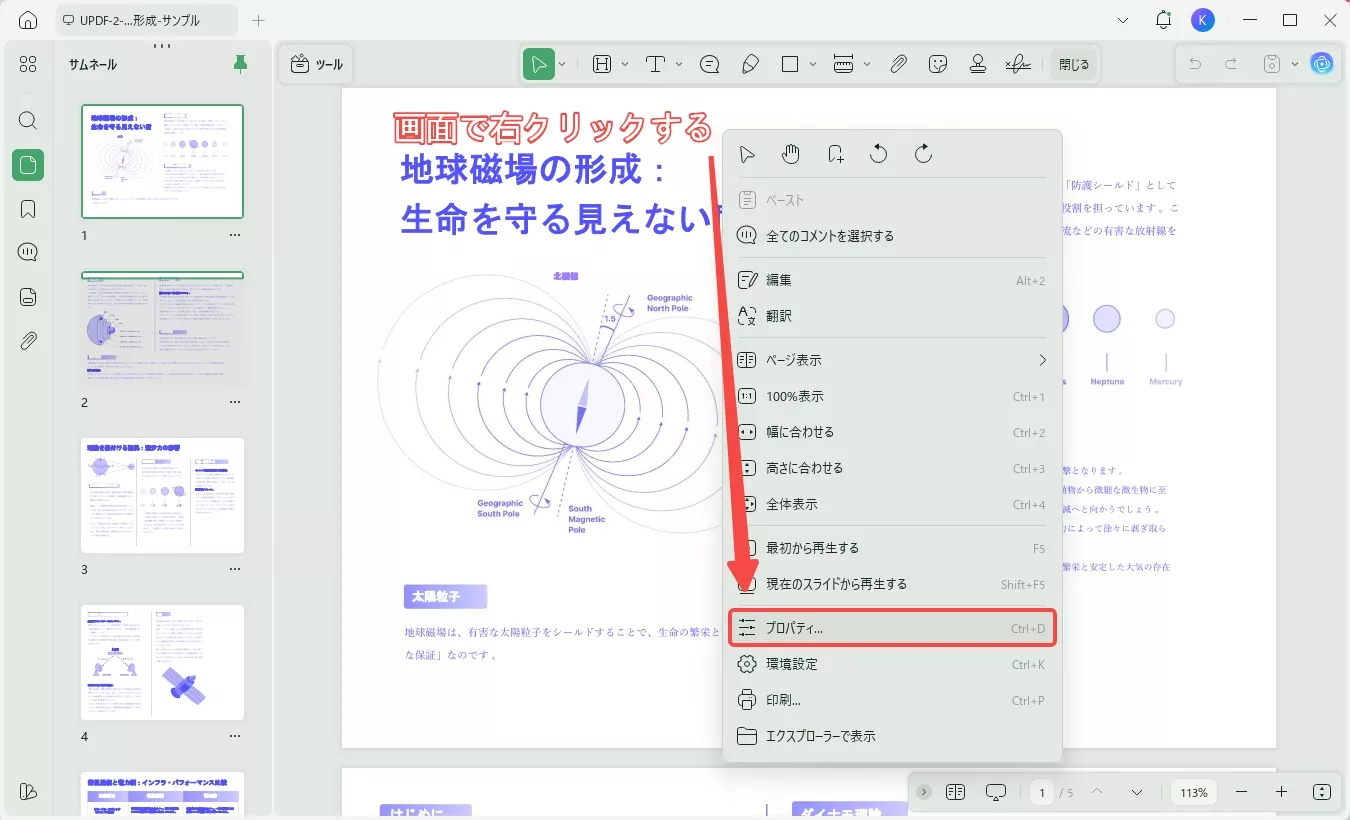Select the highlighter annotation tool
Screen dimensions: 1350x820
point(751,63)
